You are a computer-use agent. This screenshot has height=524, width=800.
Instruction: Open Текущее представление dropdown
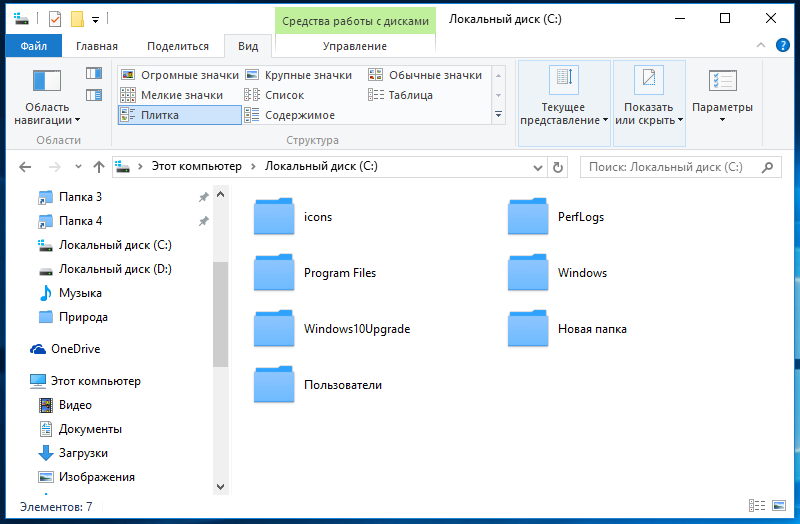pos(564,103)
